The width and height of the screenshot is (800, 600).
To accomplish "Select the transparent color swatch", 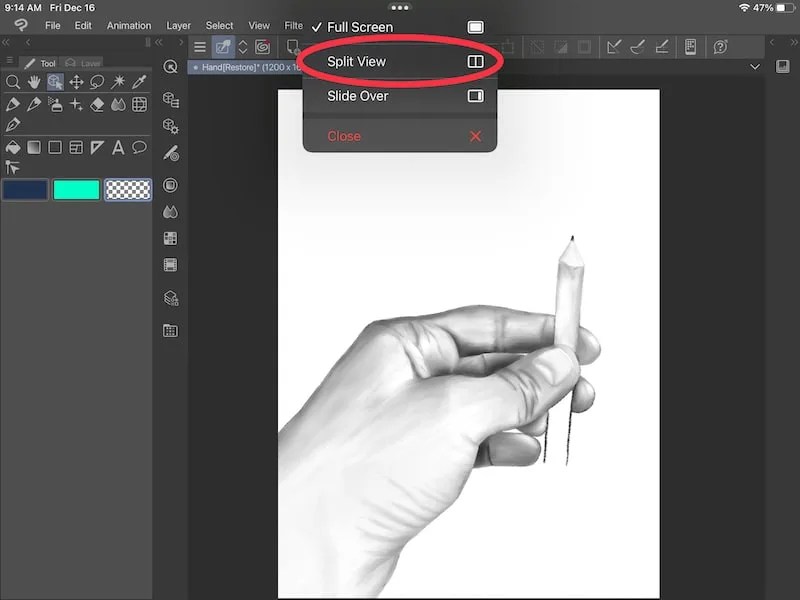I will coord(128,189).
